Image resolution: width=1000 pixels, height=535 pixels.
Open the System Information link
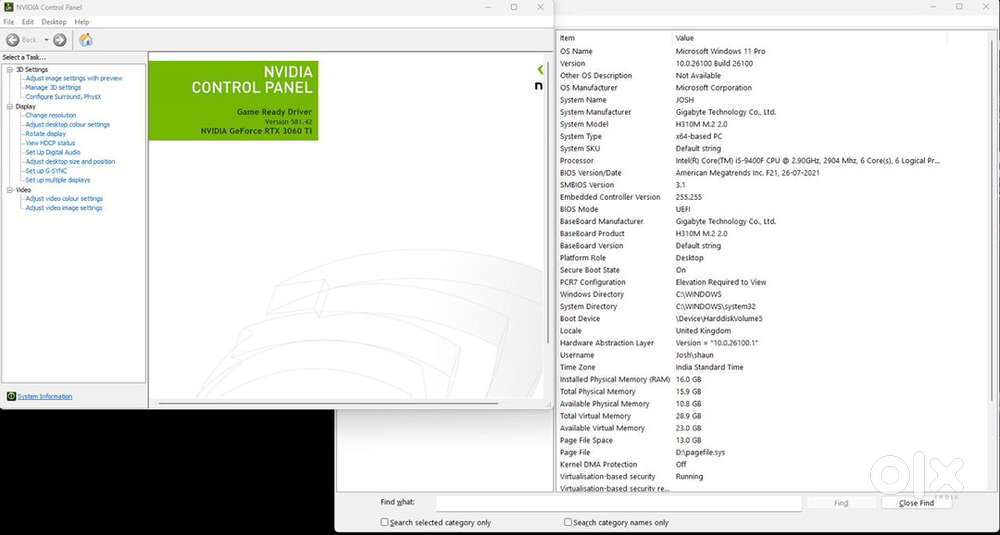tap(45, 396)
